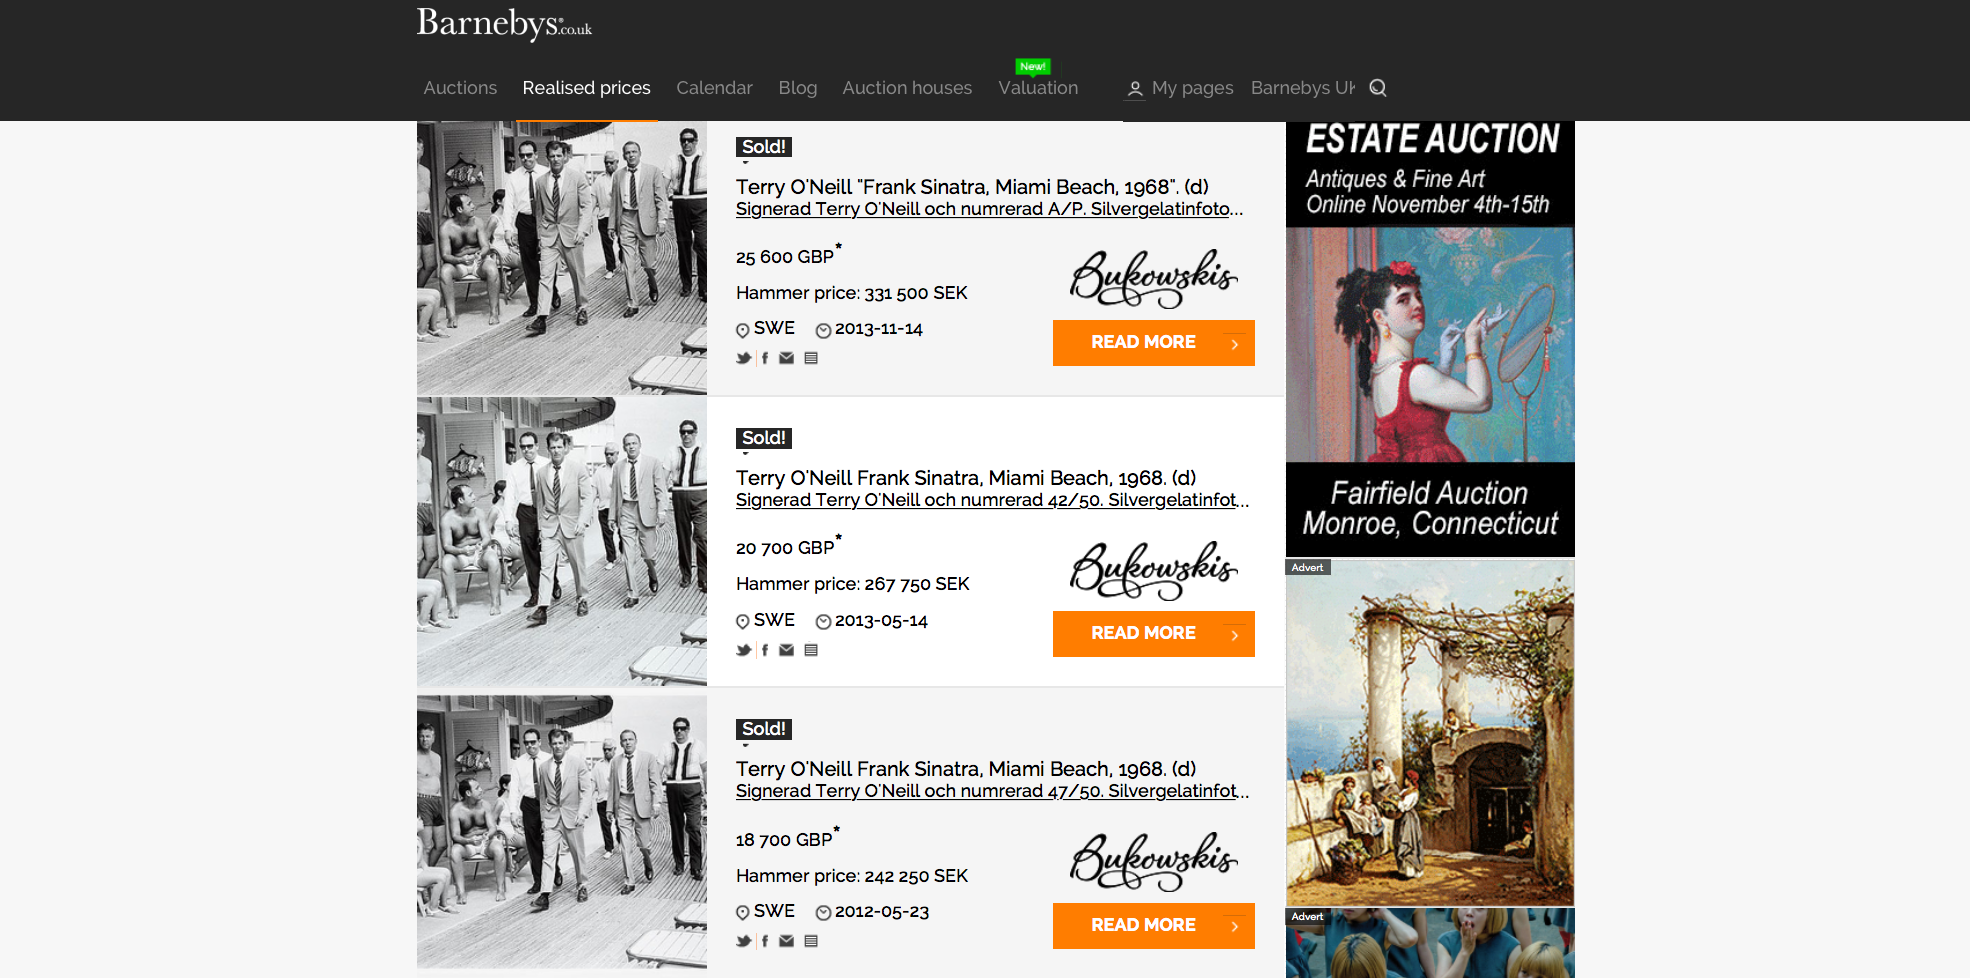Screen dimensions: 1970x978
Task: Click the Estate Auction Fairfield advert
Action: point(1430,339)
